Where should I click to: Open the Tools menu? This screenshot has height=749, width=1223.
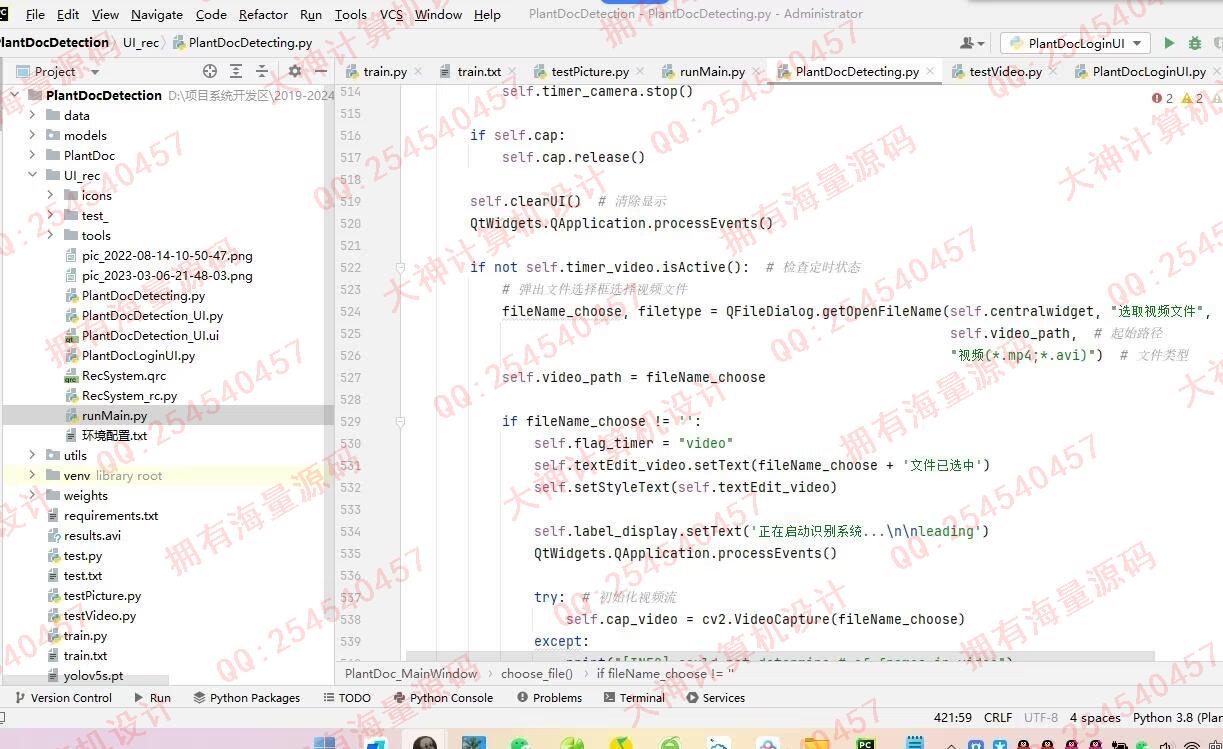click(350, 14)
